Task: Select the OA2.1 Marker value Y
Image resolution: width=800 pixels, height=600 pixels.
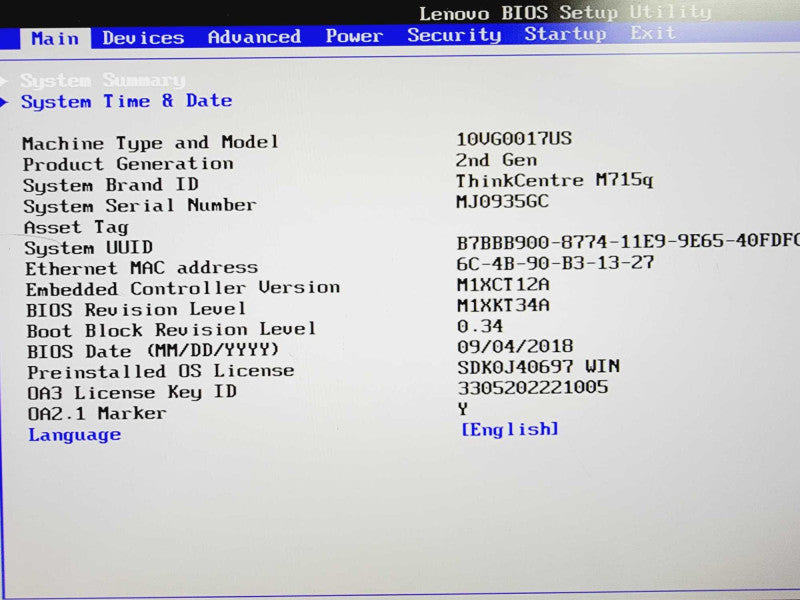Action: (x=462, y=409)
